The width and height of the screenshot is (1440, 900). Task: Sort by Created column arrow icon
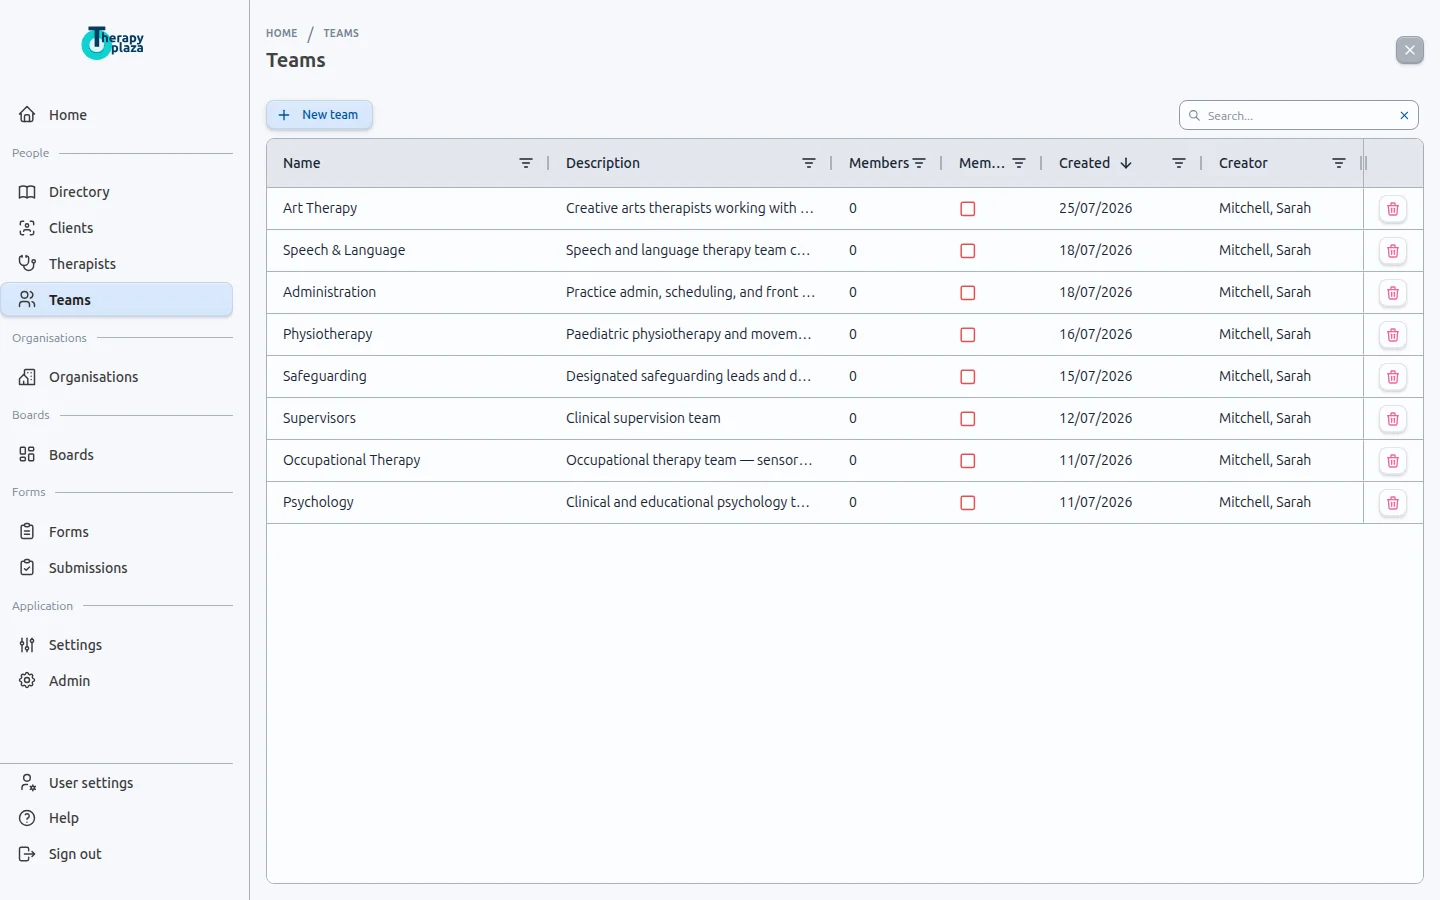[1126, 163]
